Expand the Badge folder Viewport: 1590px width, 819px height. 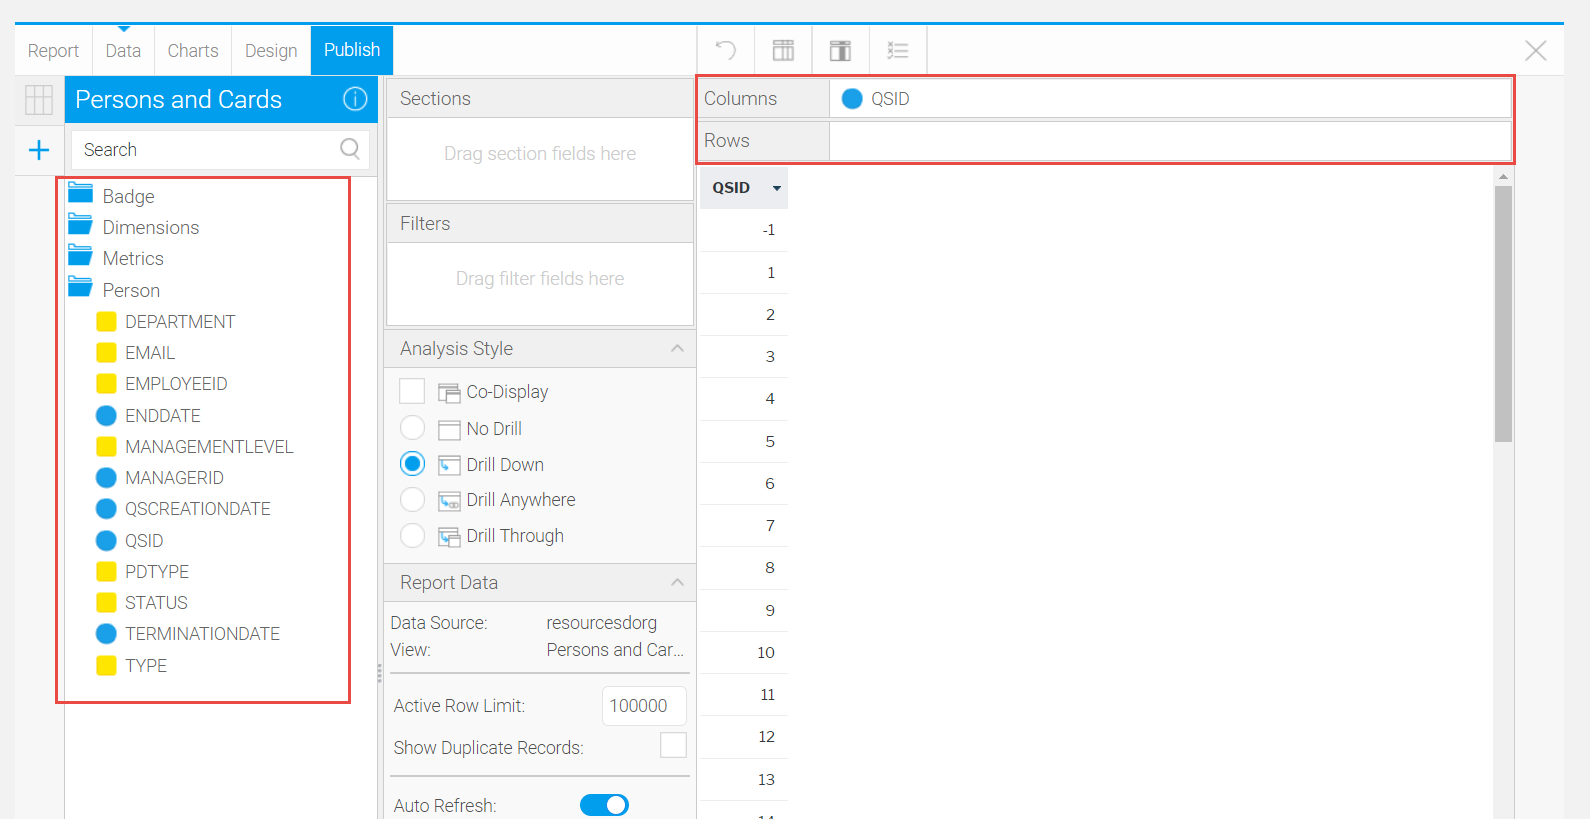(x=111, y=196)
